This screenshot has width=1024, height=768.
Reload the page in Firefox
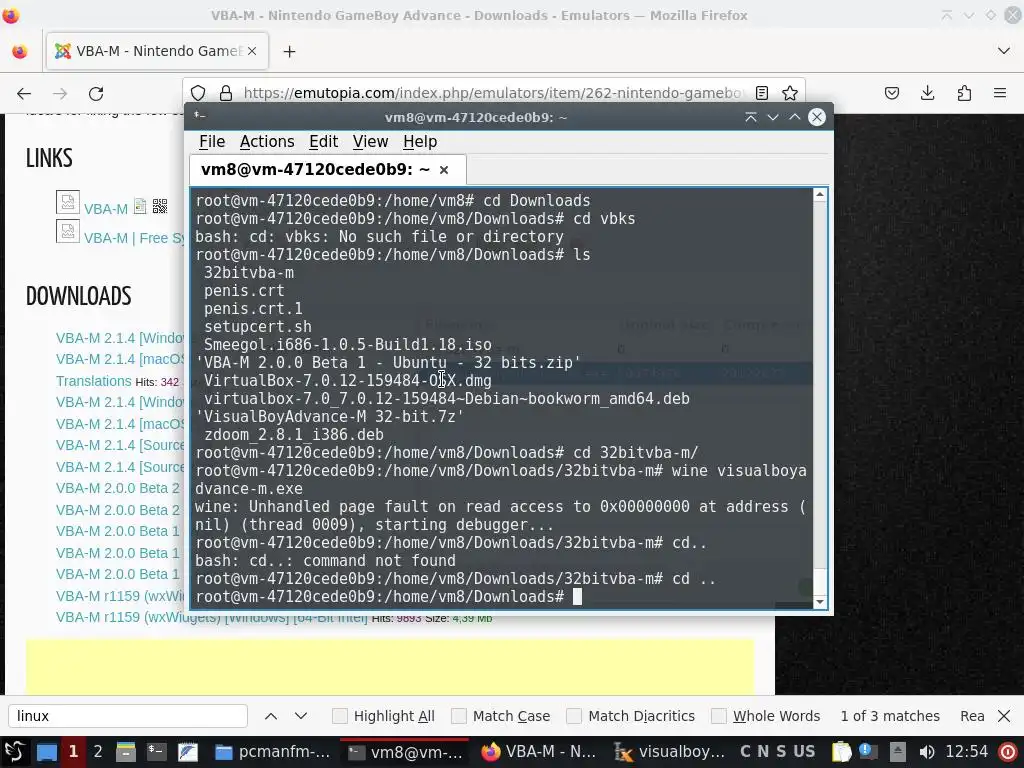coord(96,93)
